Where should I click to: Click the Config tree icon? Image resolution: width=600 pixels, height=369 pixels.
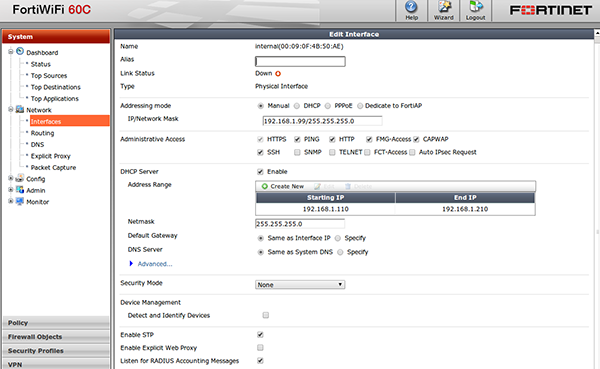[20, 178]
